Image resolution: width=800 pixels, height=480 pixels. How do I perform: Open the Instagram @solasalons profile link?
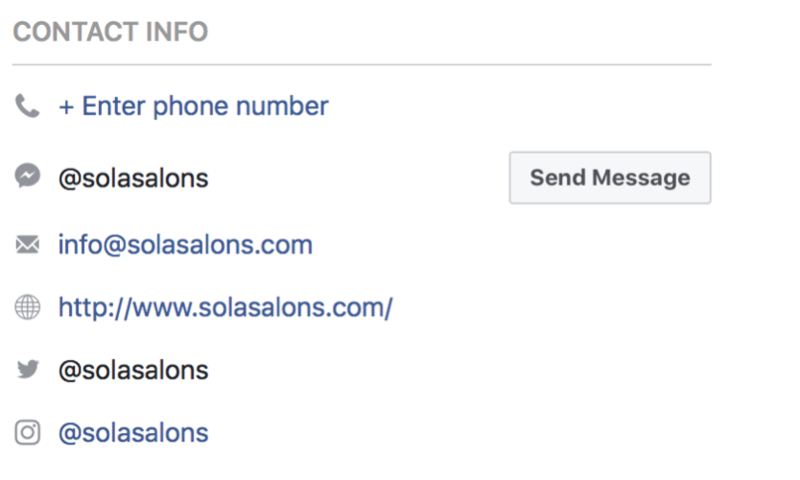[133, 433]
